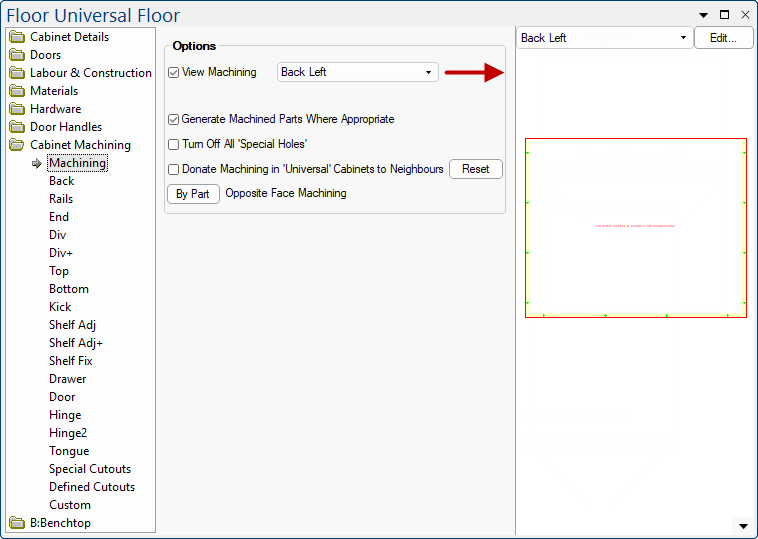Open the B:Benchtop folder icon
The image size is (758, 539).
(x=17, y=523)
